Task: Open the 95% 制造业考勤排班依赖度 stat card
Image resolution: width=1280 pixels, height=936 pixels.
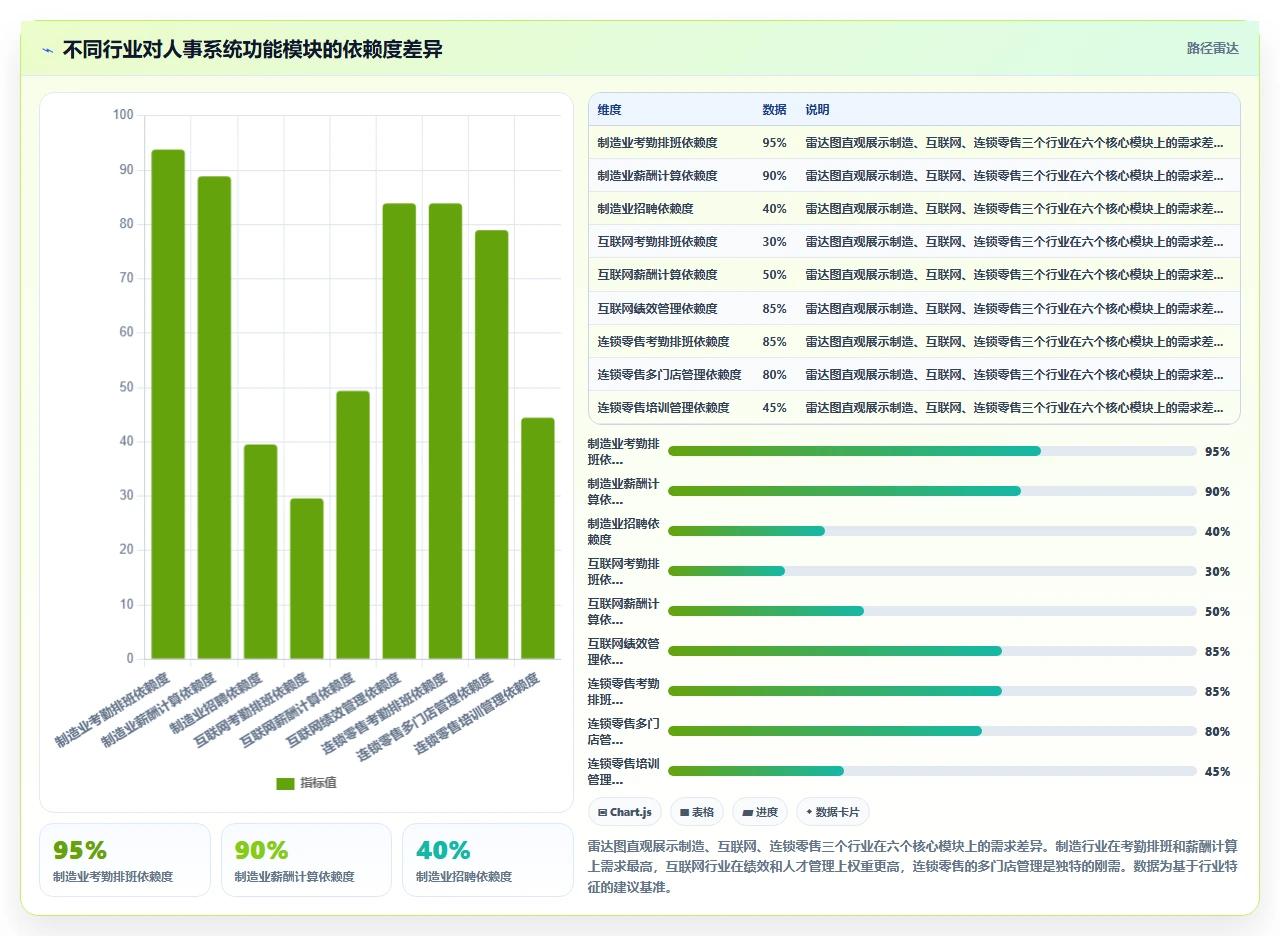Action: [x=125, y=860]
